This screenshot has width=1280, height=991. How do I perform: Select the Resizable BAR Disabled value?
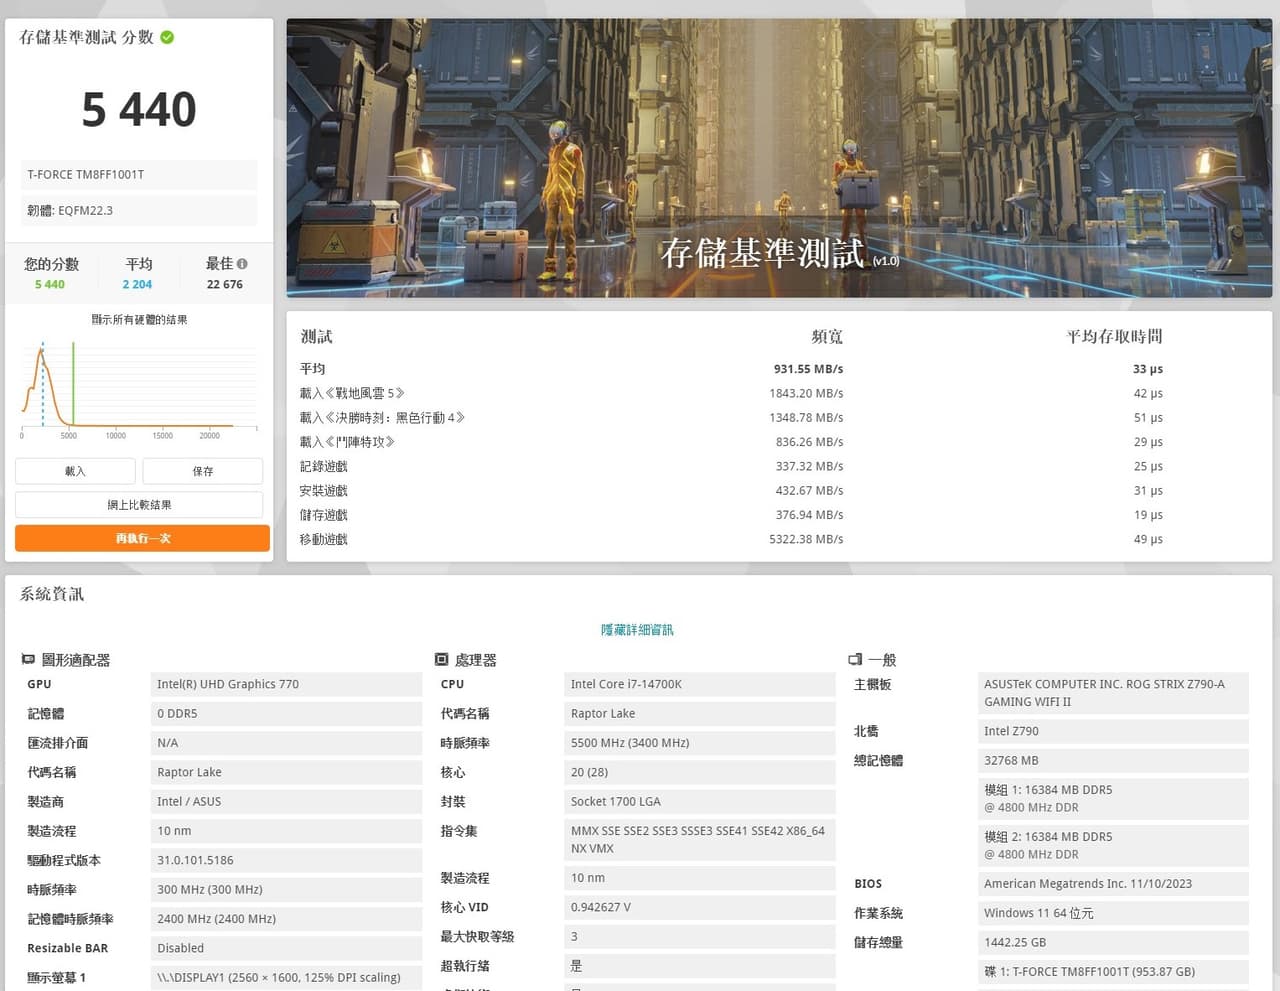(286, 948)
